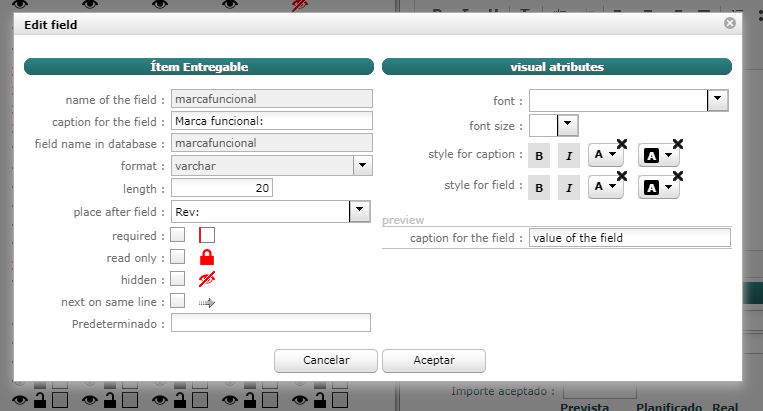Open field background color picker

point(658,187)
